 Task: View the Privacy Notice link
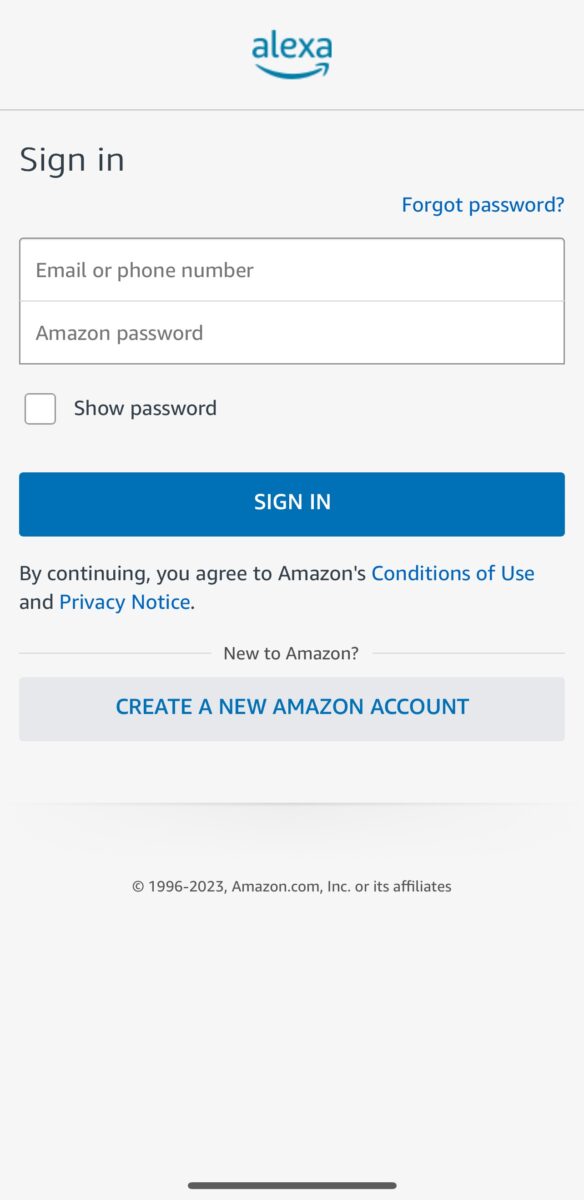pos(125,602)
